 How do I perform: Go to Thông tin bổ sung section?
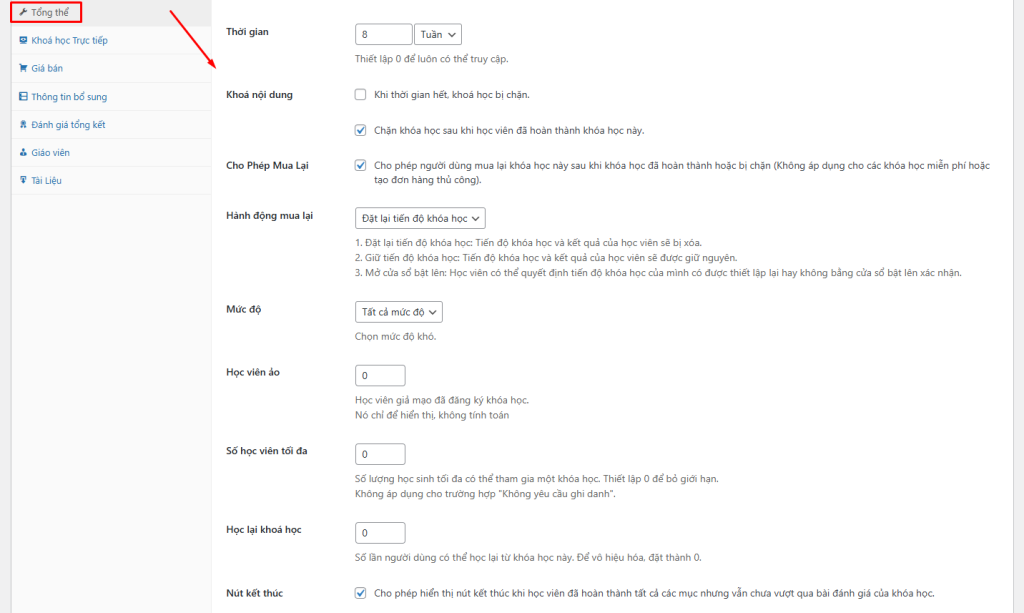coord(68,97)
